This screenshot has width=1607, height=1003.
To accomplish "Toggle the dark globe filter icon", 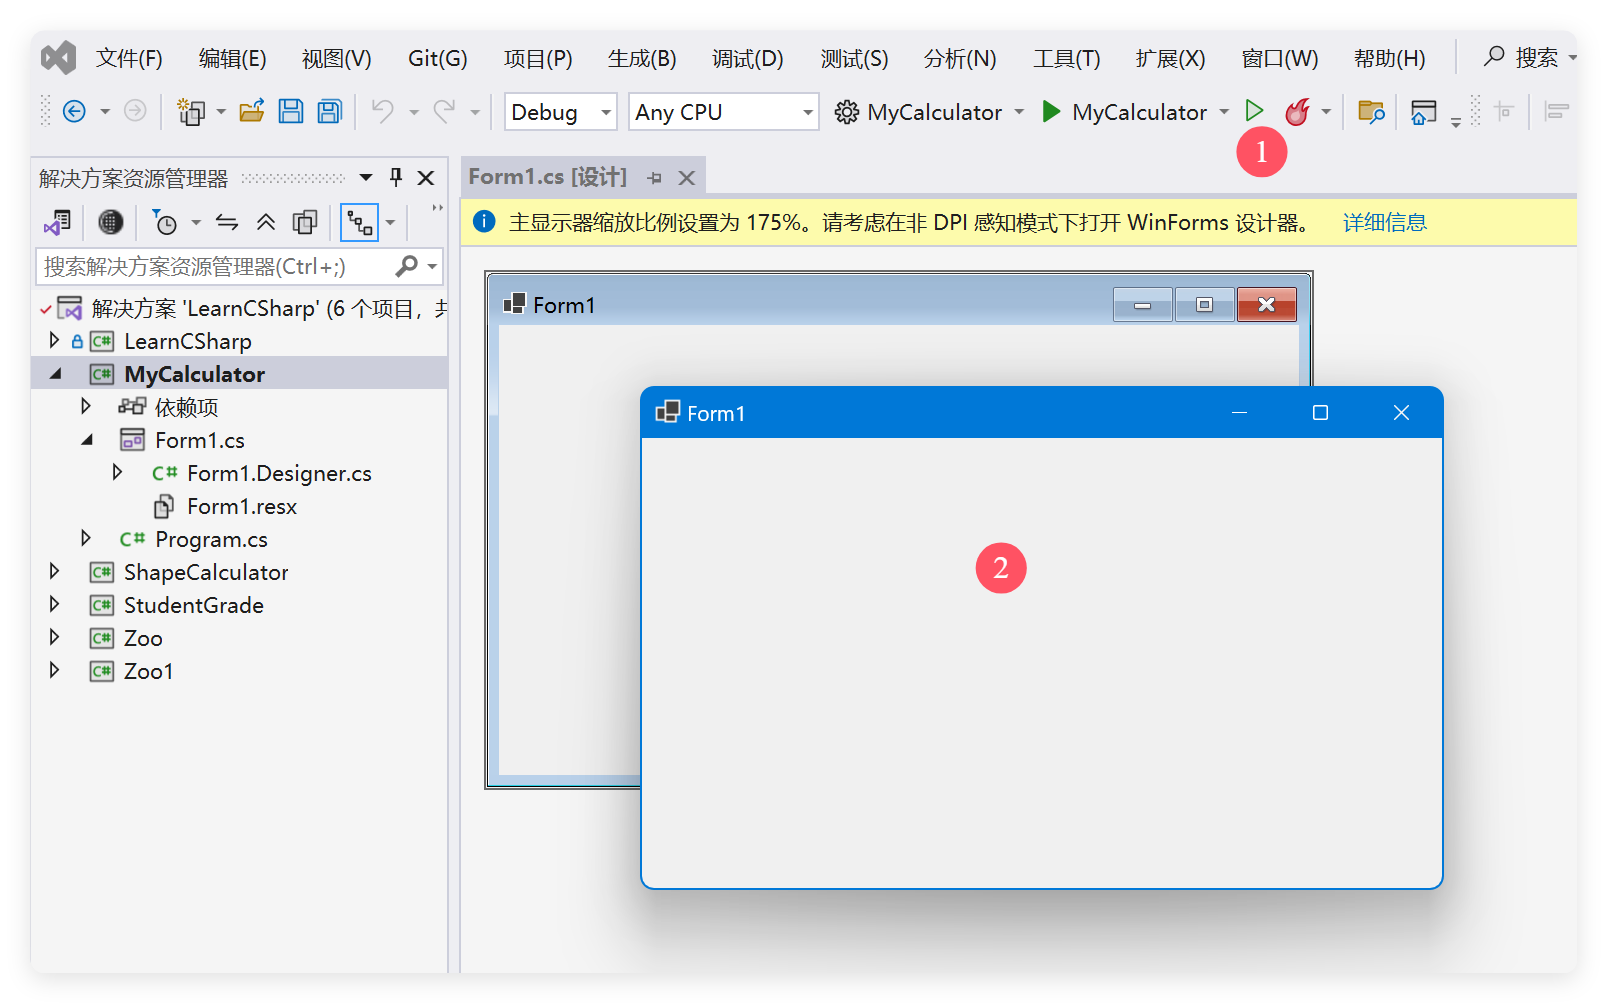I will click(x=111, y=222).
